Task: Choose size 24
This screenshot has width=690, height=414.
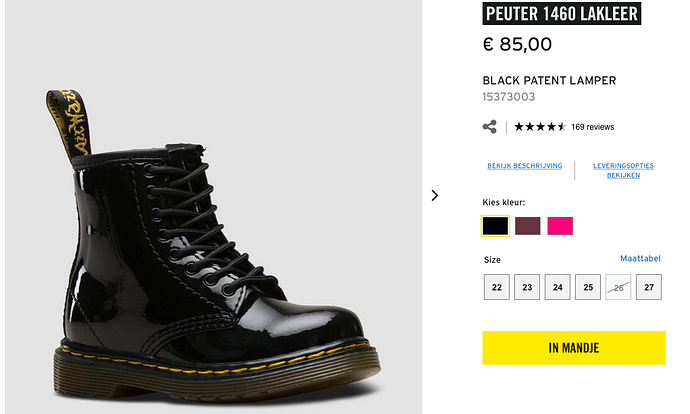Action: click(x=558, y=287)
